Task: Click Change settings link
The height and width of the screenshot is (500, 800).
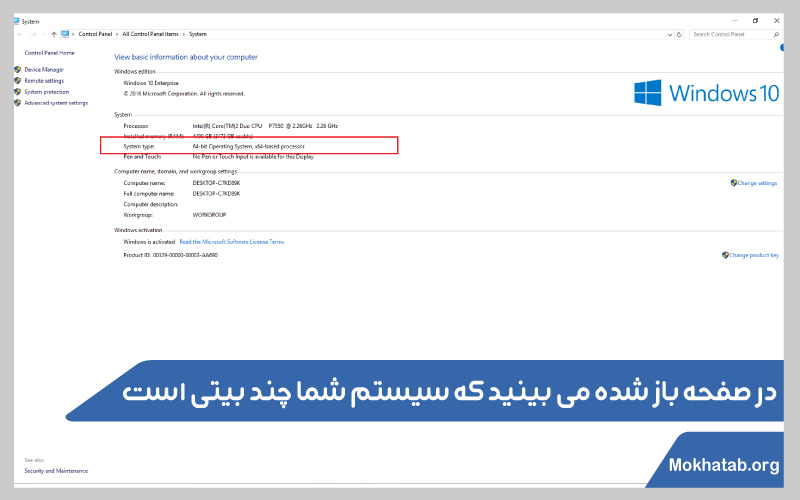Action: [757, 183]
